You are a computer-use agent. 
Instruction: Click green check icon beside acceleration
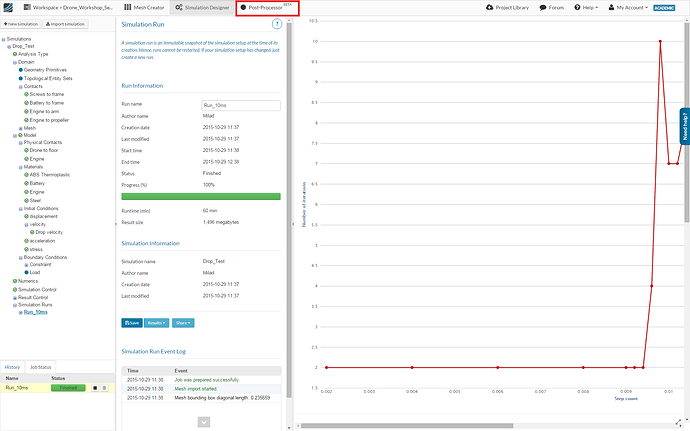(x=26, y=241)
